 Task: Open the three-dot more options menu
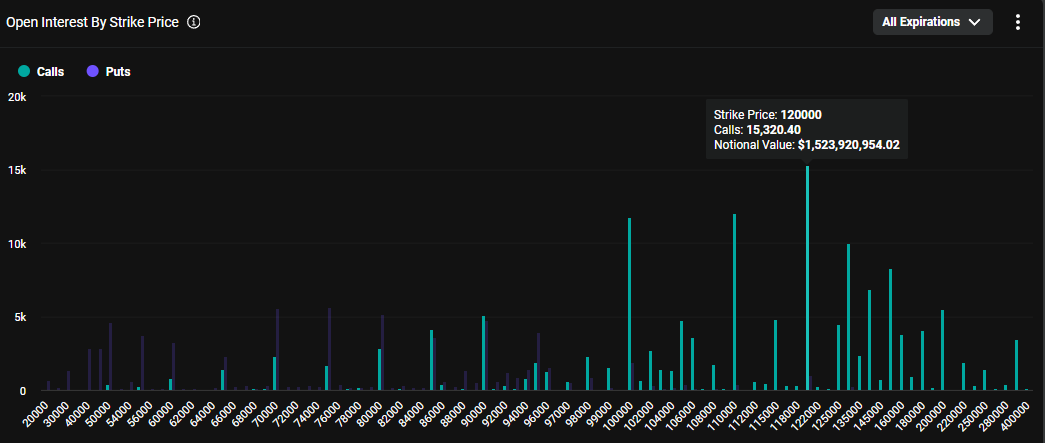point(1017,22)
